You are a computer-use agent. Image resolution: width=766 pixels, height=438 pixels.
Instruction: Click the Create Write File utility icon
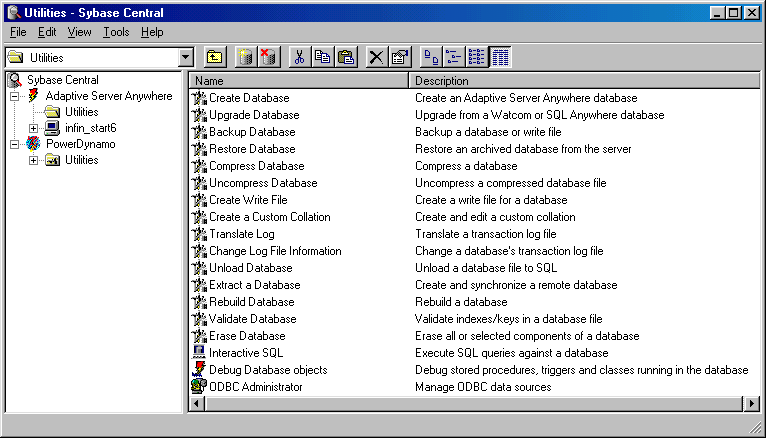point(199,200)
